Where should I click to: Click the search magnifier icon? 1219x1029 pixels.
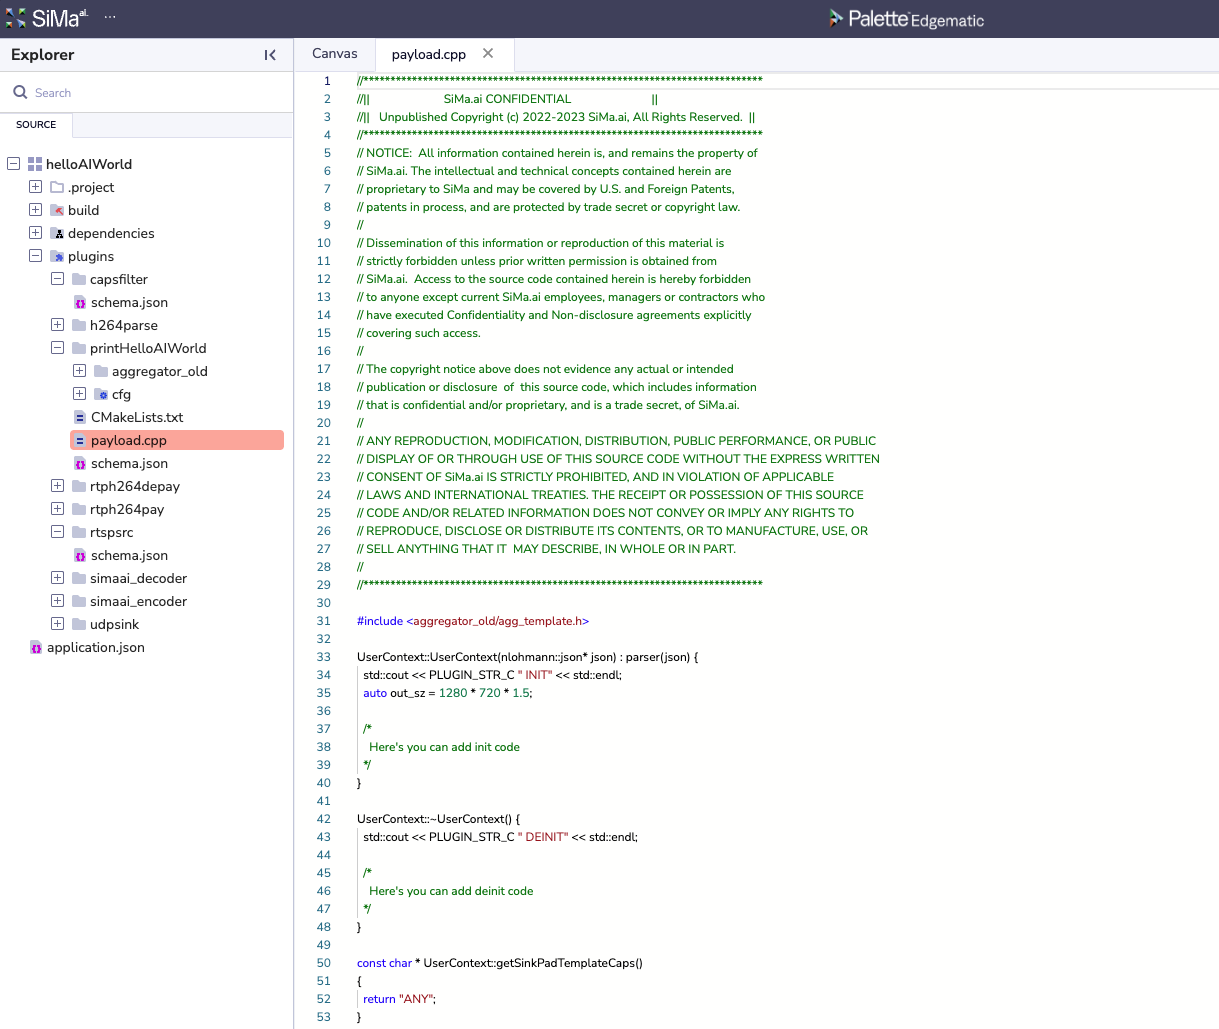pyautogui.click(x=20, y=93)
